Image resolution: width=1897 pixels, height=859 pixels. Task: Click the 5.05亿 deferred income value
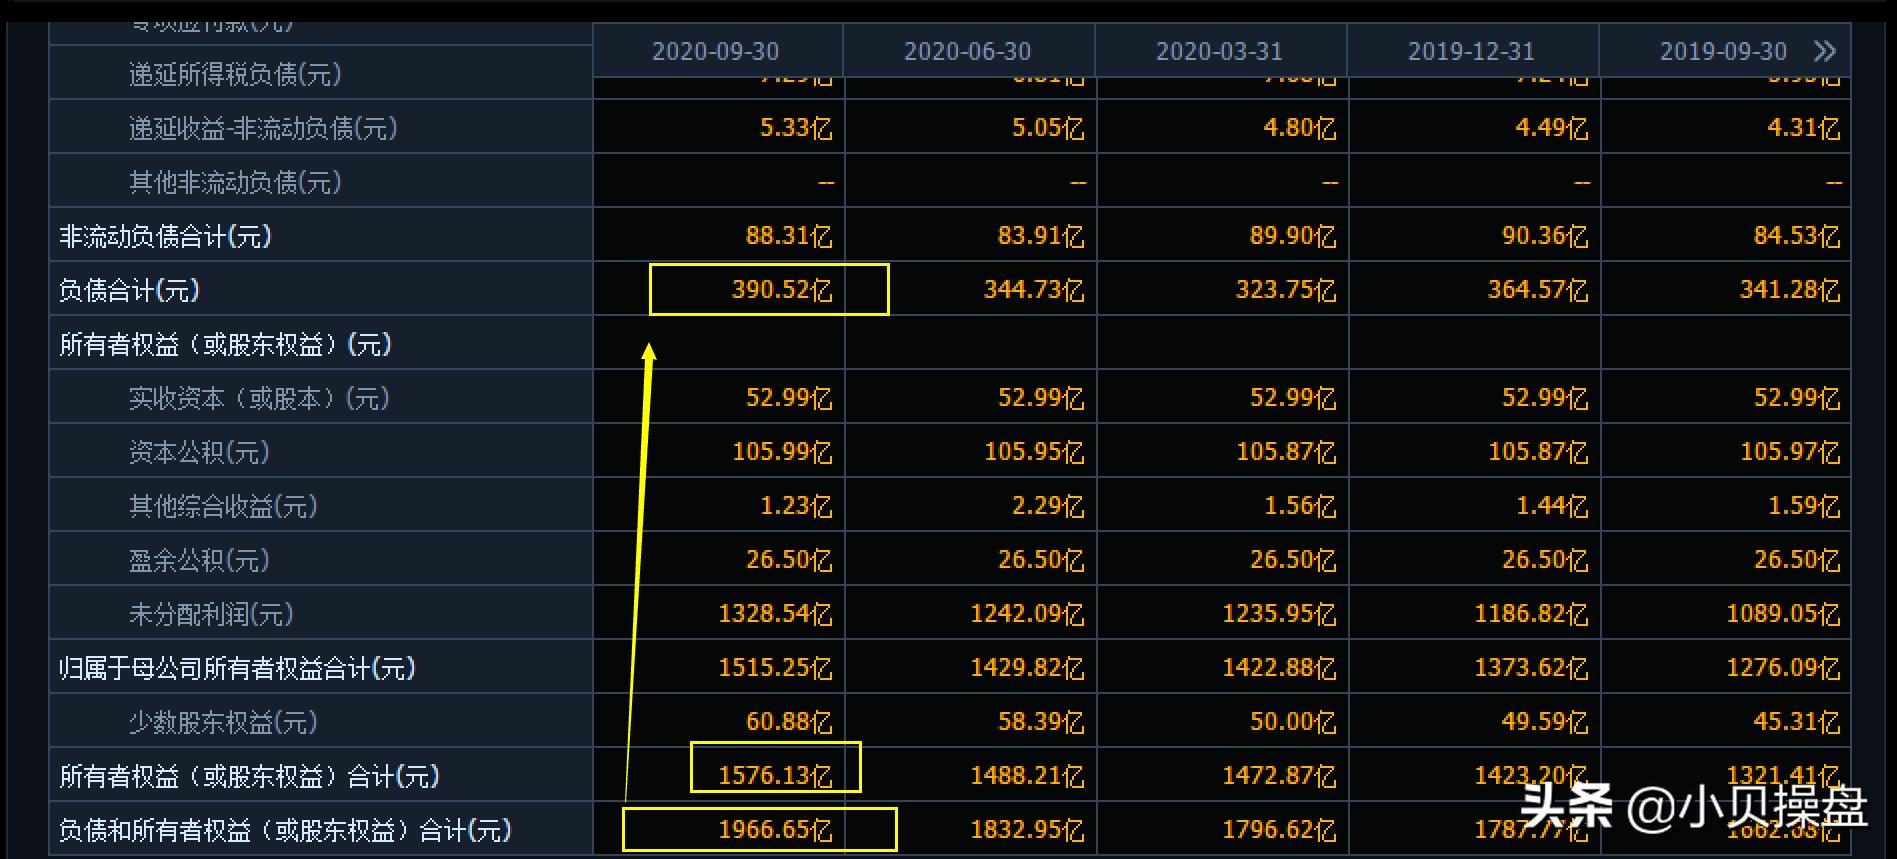pyautogui.click(x=1048, y=128)
